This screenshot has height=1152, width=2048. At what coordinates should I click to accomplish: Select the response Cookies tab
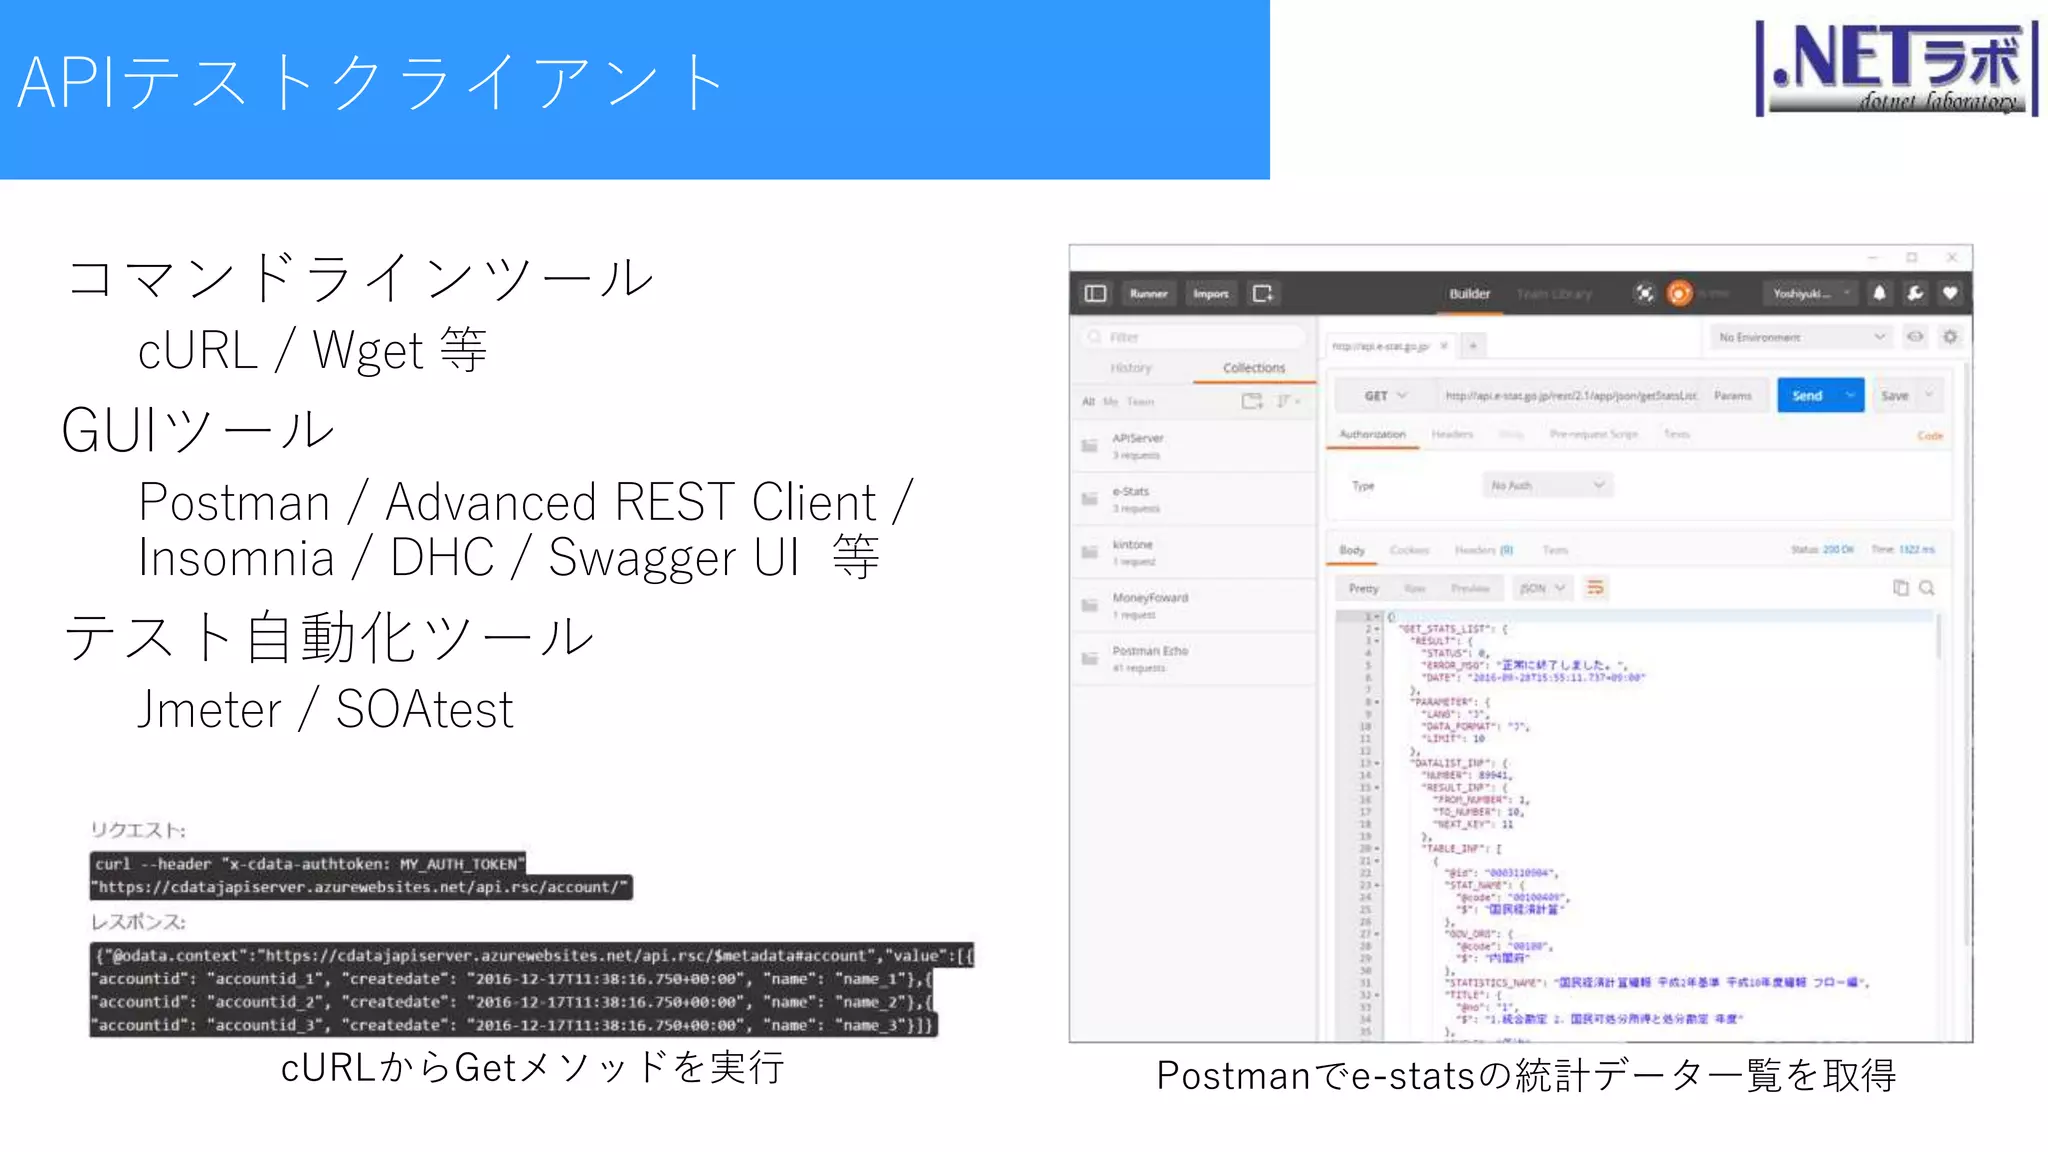[1409, 550]
